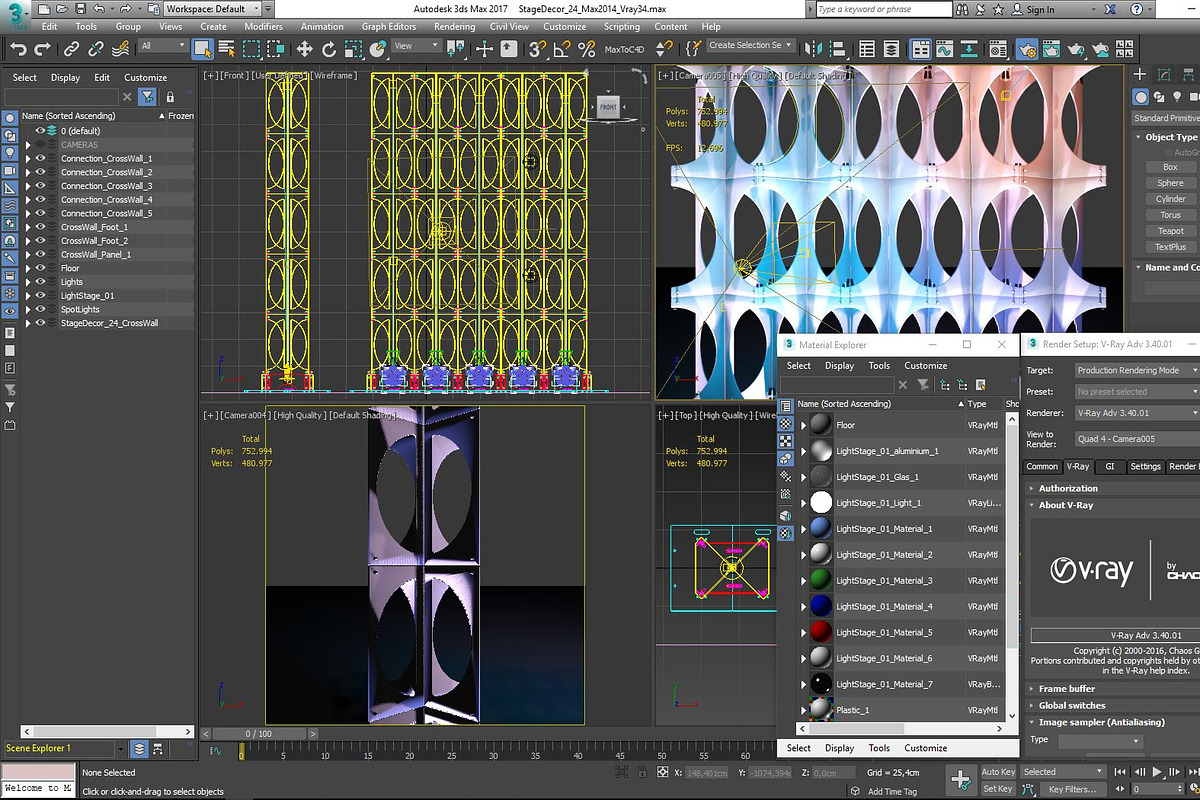Toggle visibility of Floor in Scene Explorer
The image size is (1200, 800).
(41, 268)
